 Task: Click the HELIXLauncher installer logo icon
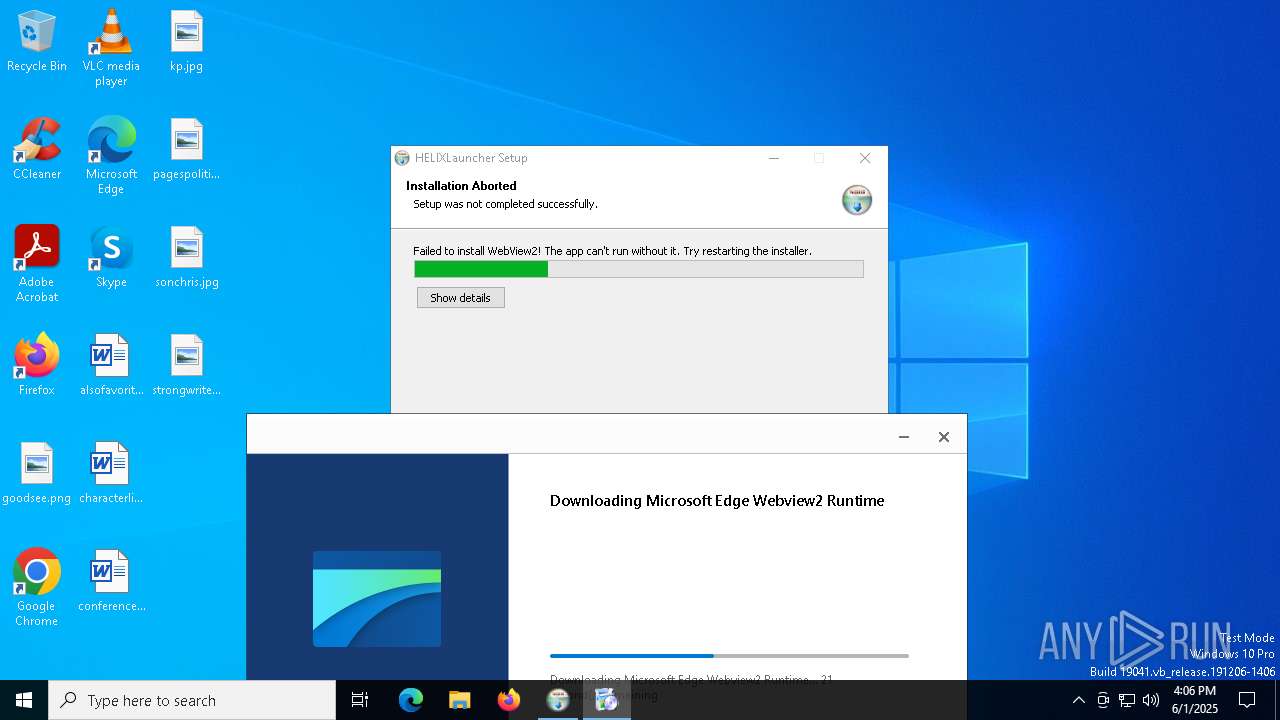click(x=857, y=200)
